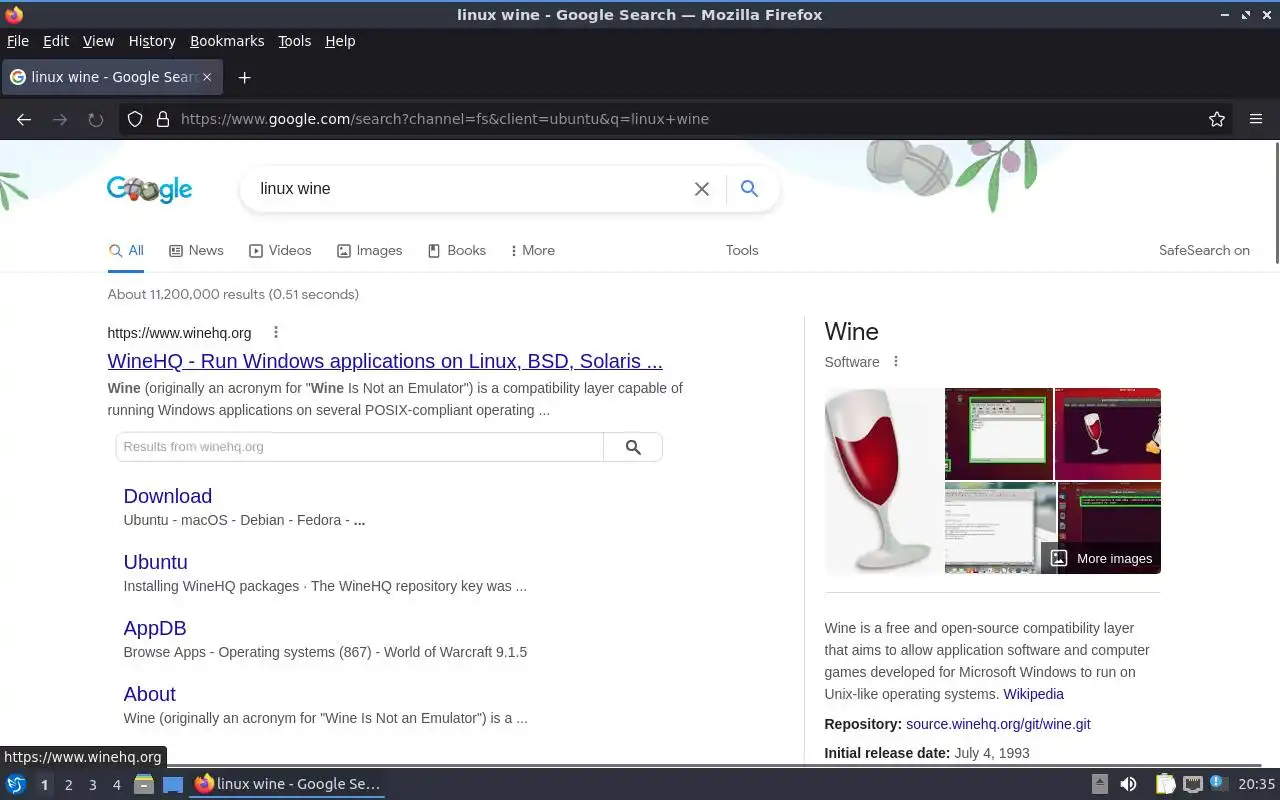Search winehq.org with the magnifier button
Viewport: 1280px width, 800px height.
point(633,447)
